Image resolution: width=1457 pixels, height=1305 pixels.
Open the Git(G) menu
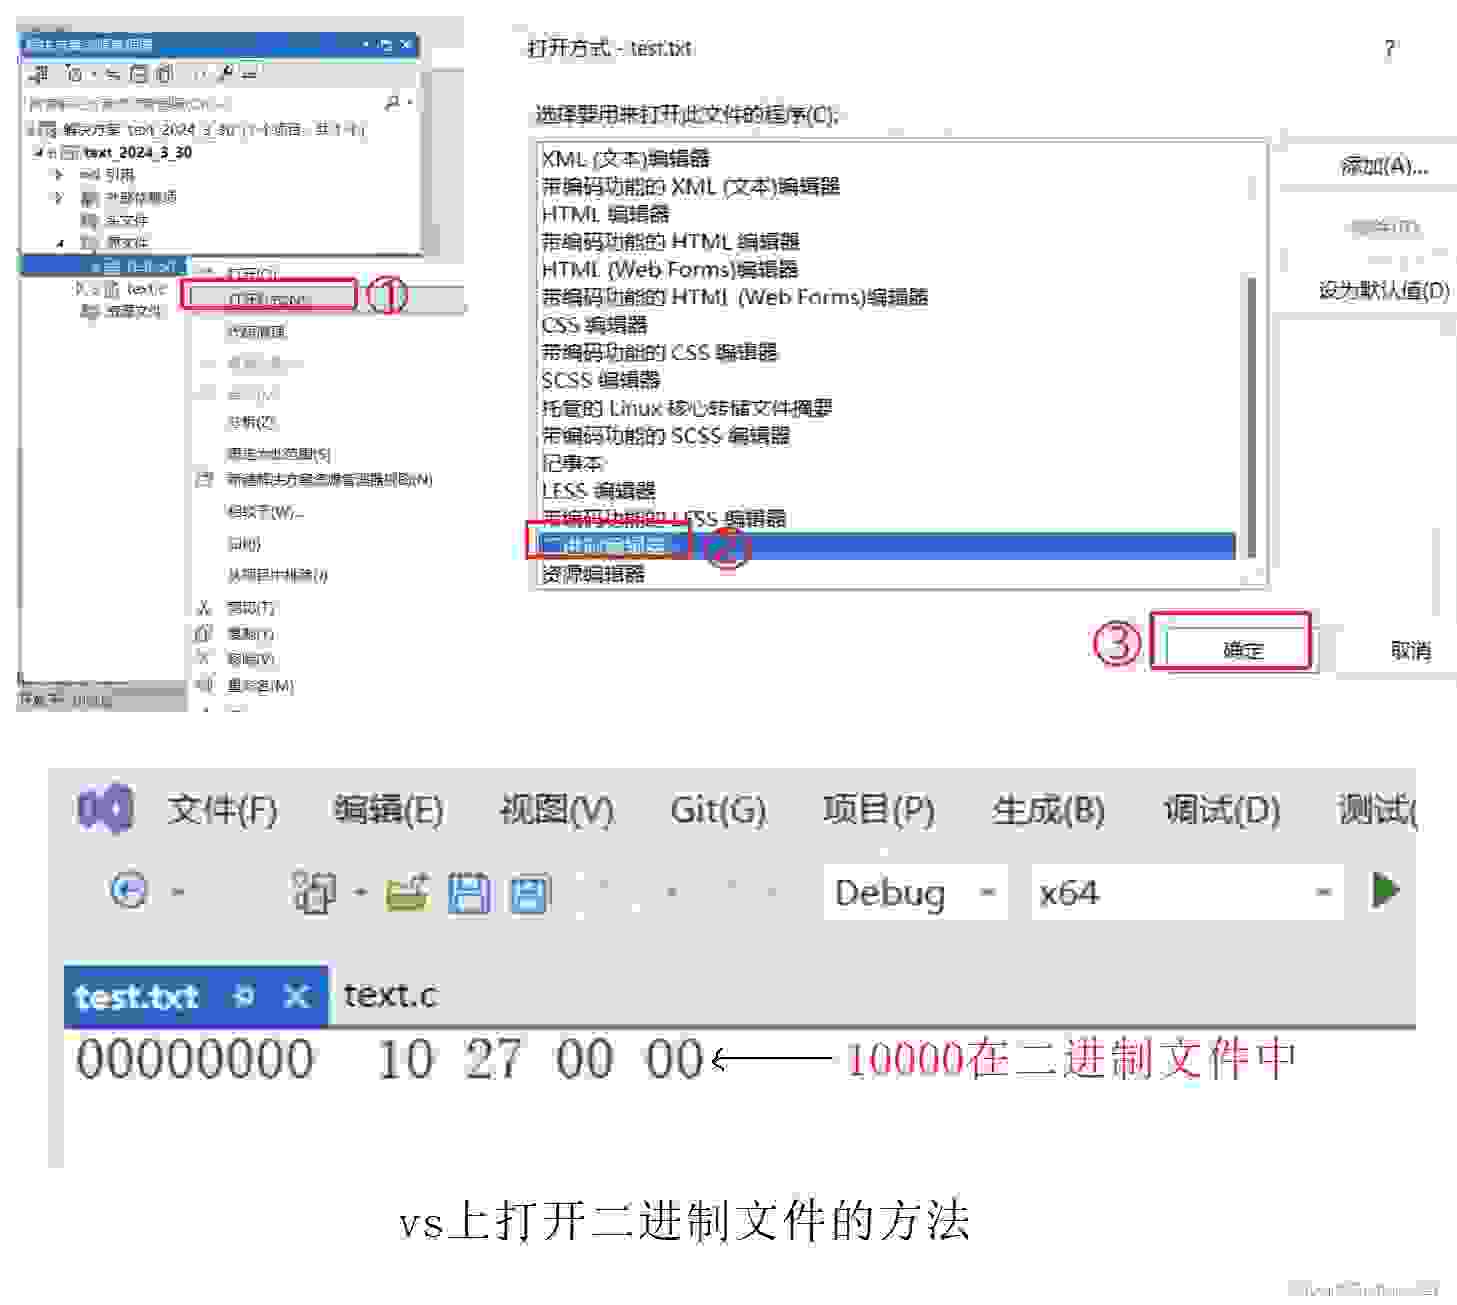click(x=718, y=809)
